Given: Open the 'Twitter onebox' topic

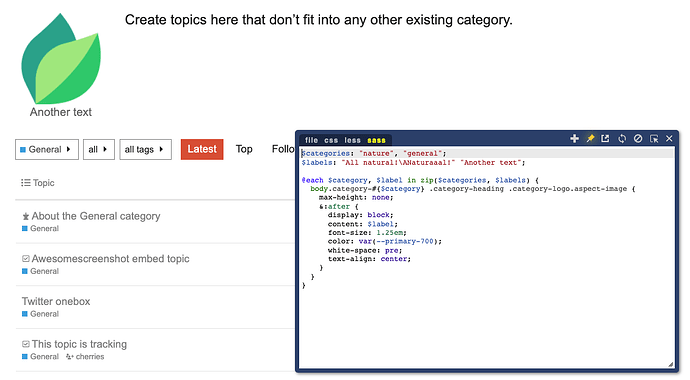Looking at the screenshot, I should coord(56,301).
